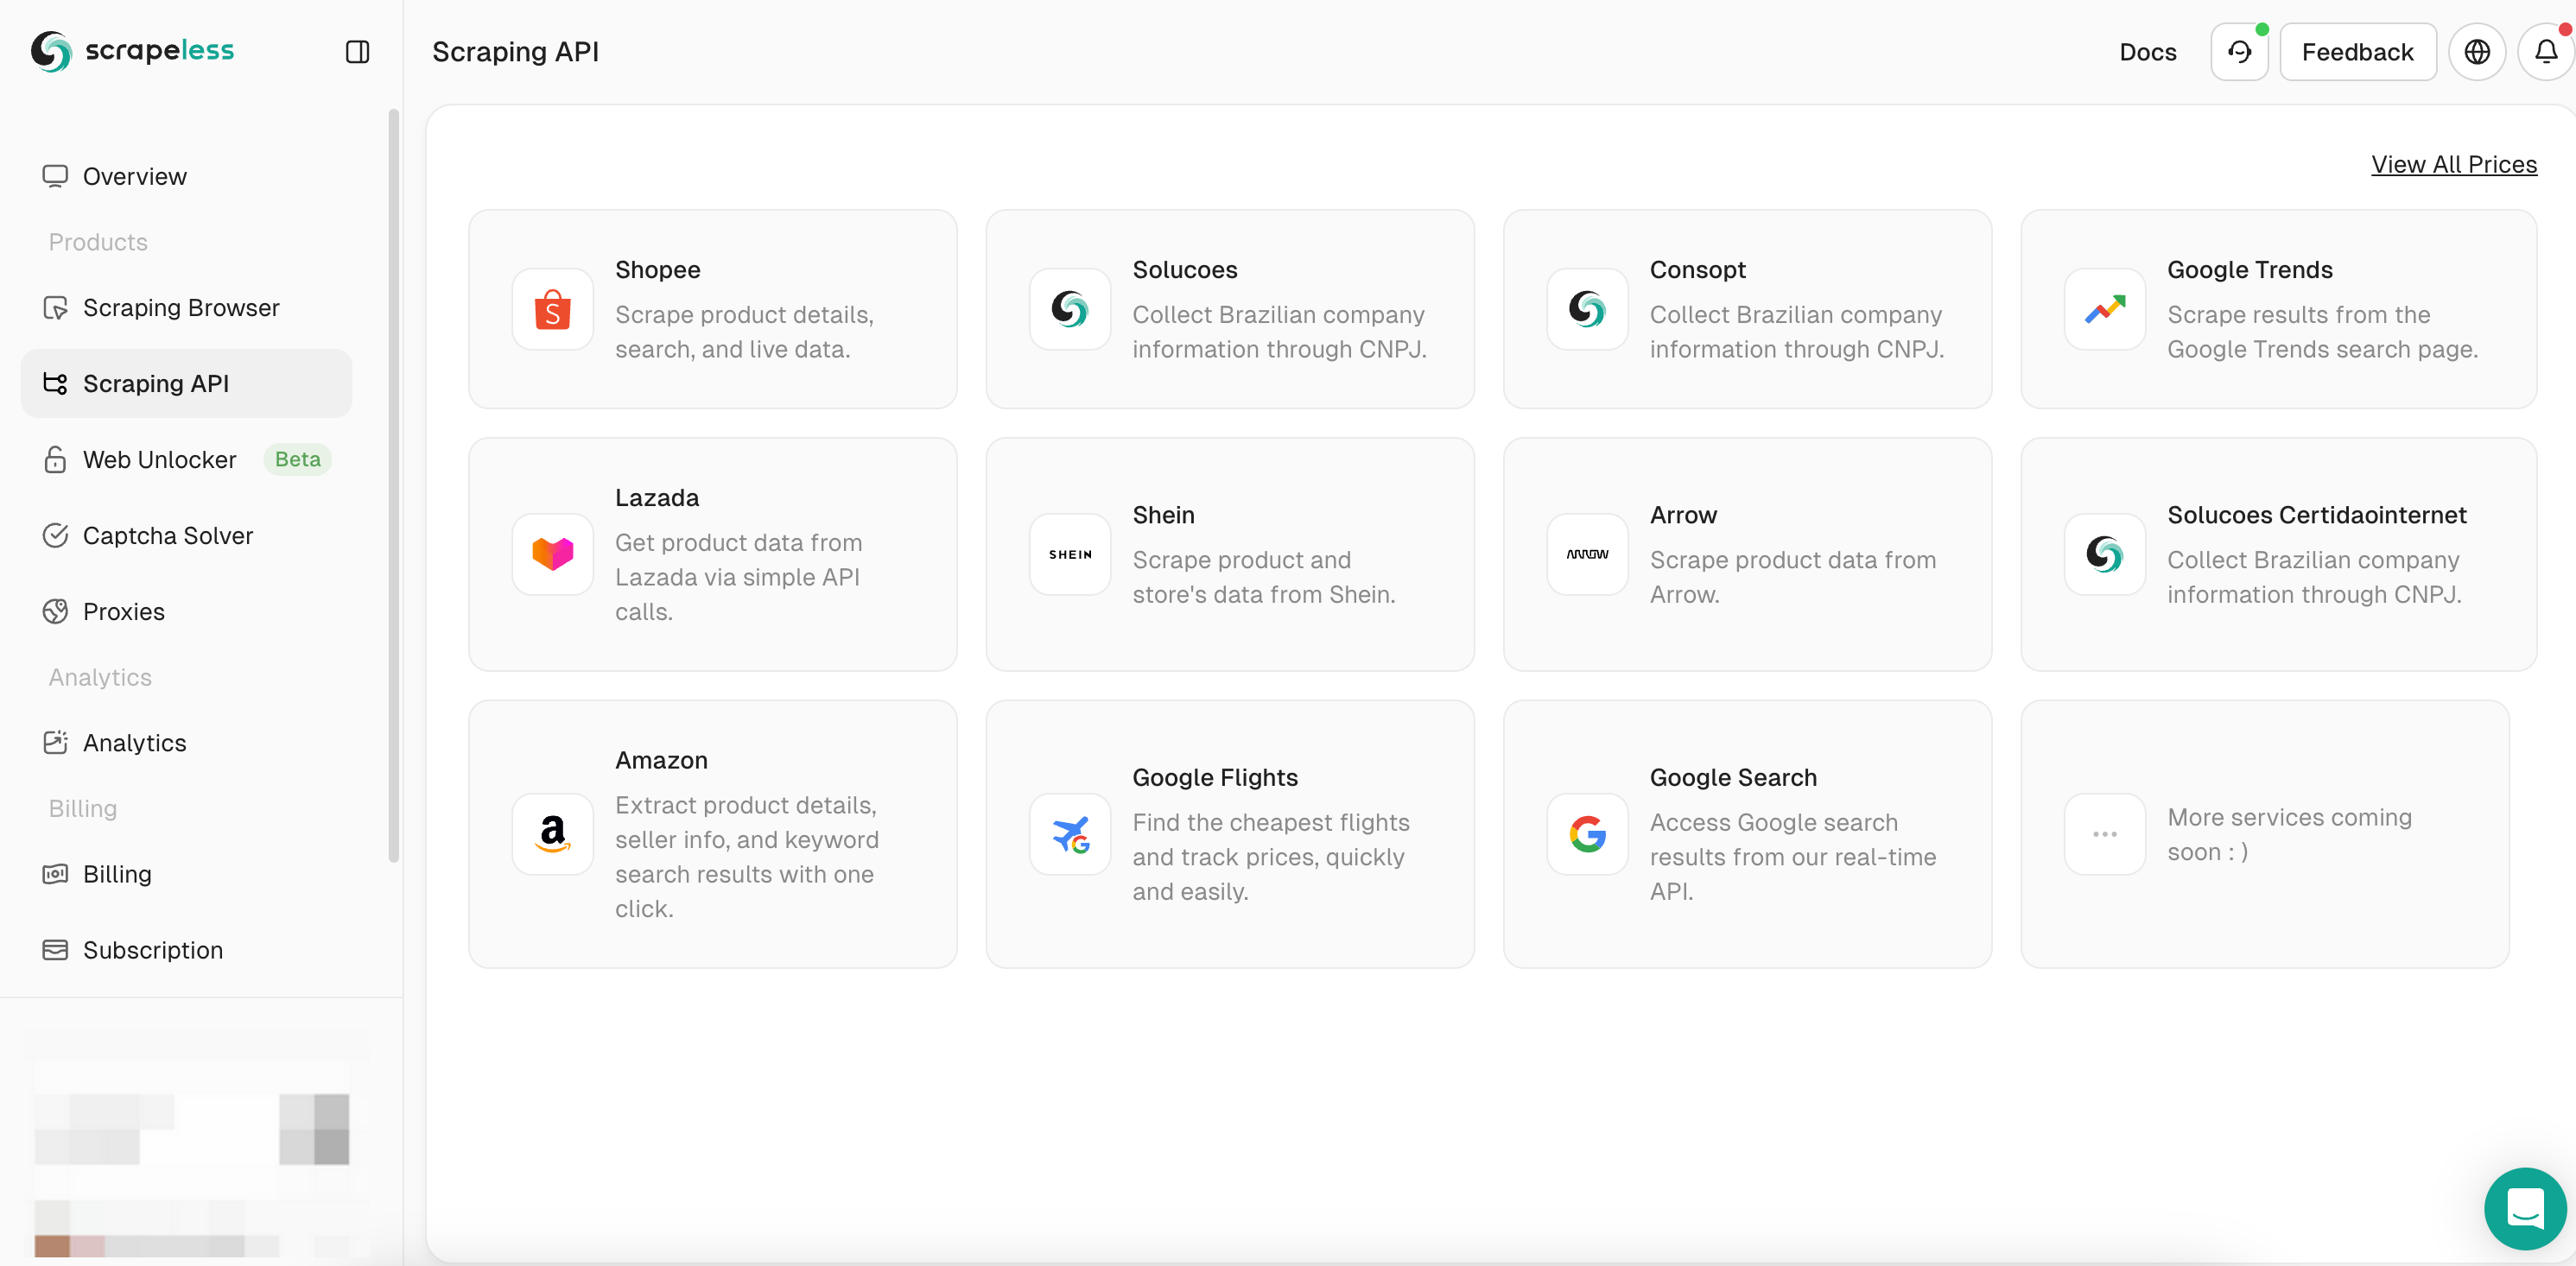
Task: Click the Lazada heart icon
Action: 552,554
